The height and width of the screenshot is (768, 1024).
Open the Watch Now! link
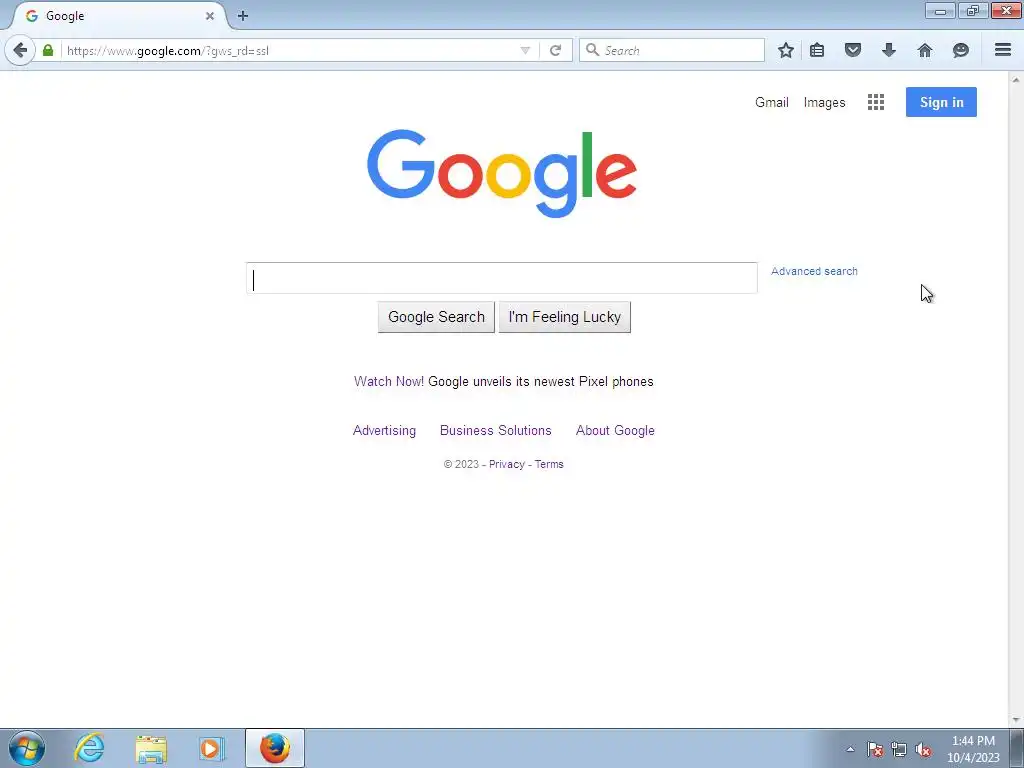coord(389,381)
